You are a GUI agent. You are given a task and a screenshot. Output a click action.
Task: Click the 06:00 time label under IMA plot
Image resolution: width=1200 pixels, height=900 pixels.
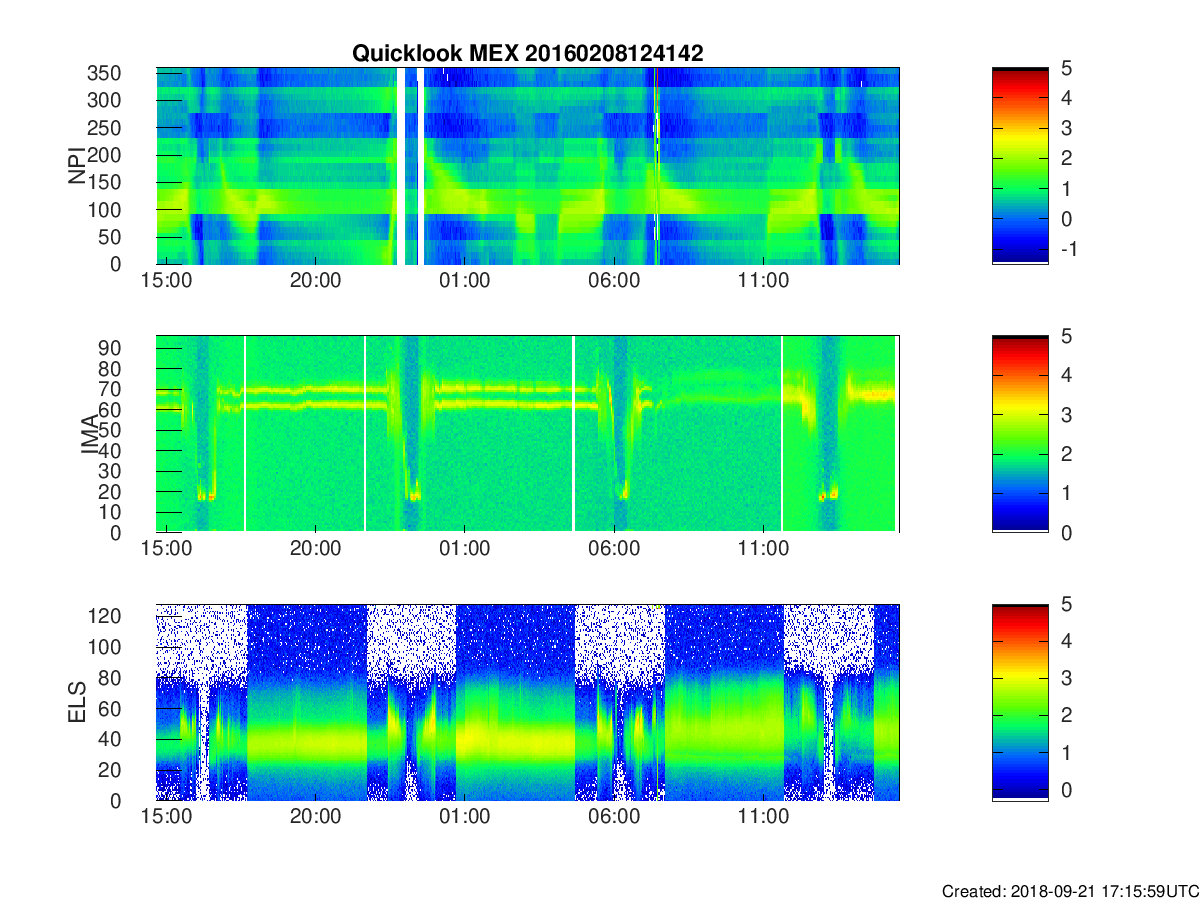click(614, 550)
